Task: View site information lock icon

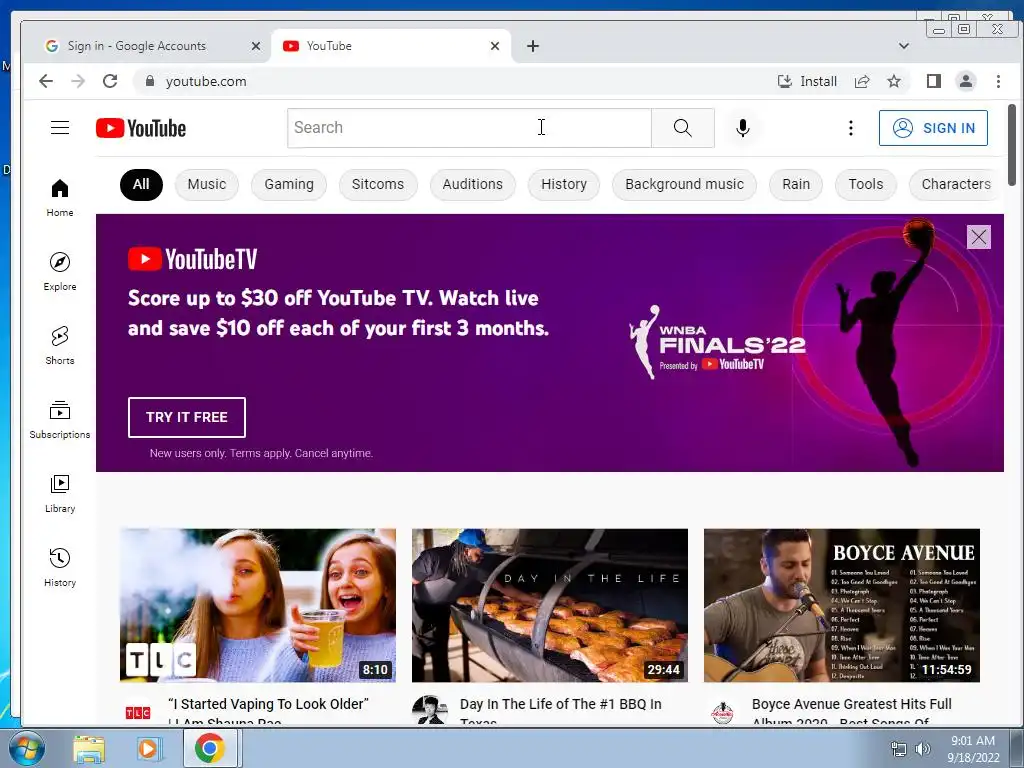Action: (x=150, y=81)
